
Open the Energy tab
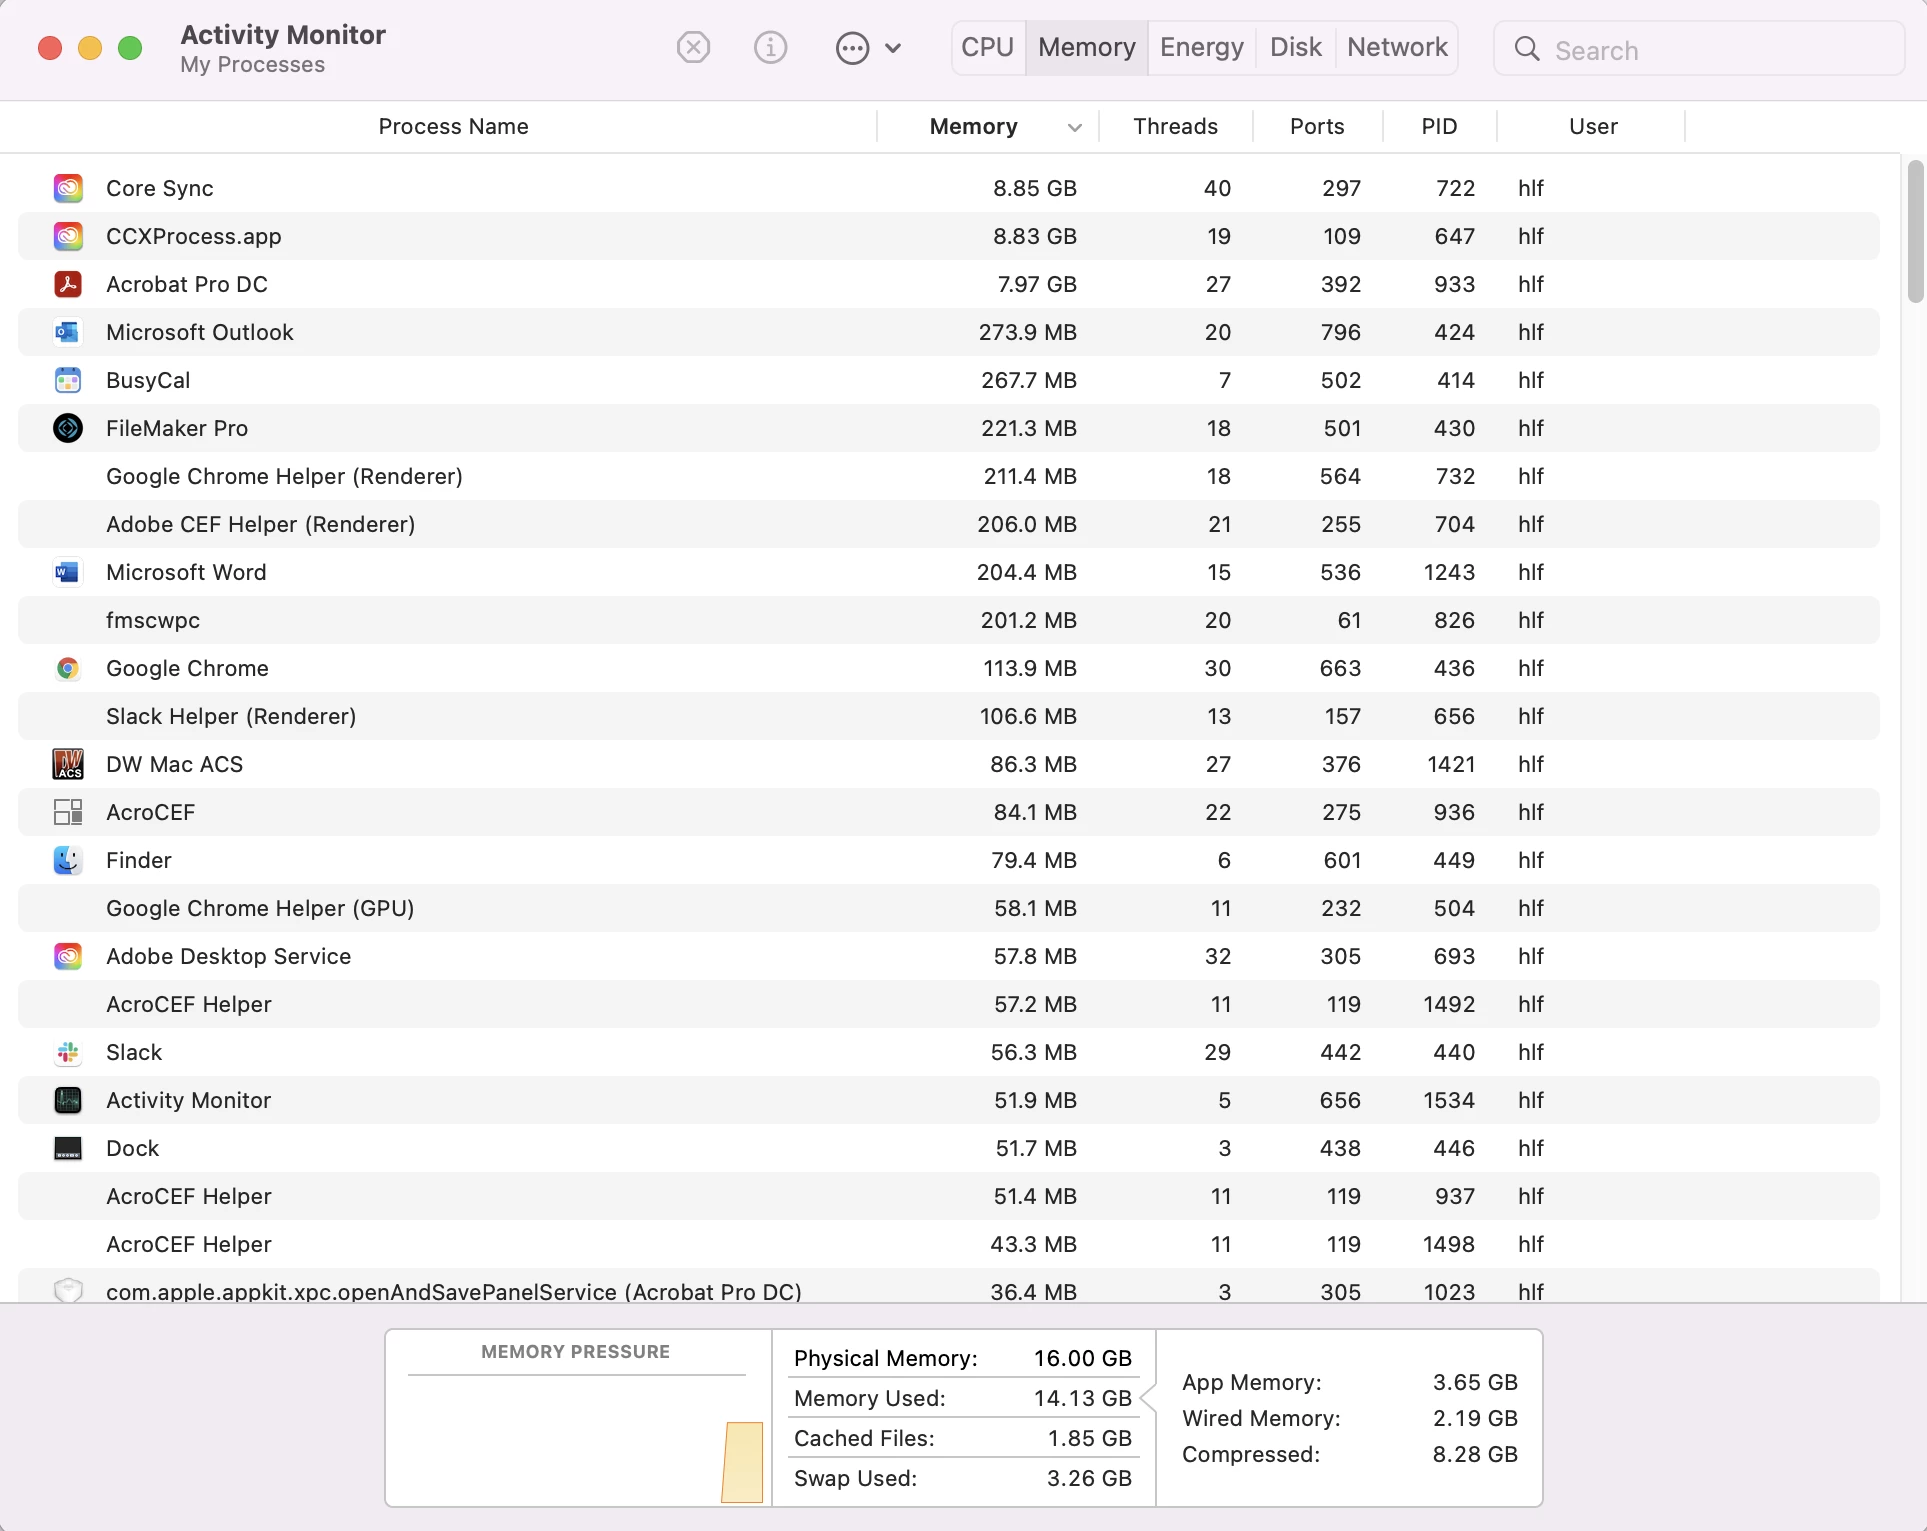pos(1201,47)
